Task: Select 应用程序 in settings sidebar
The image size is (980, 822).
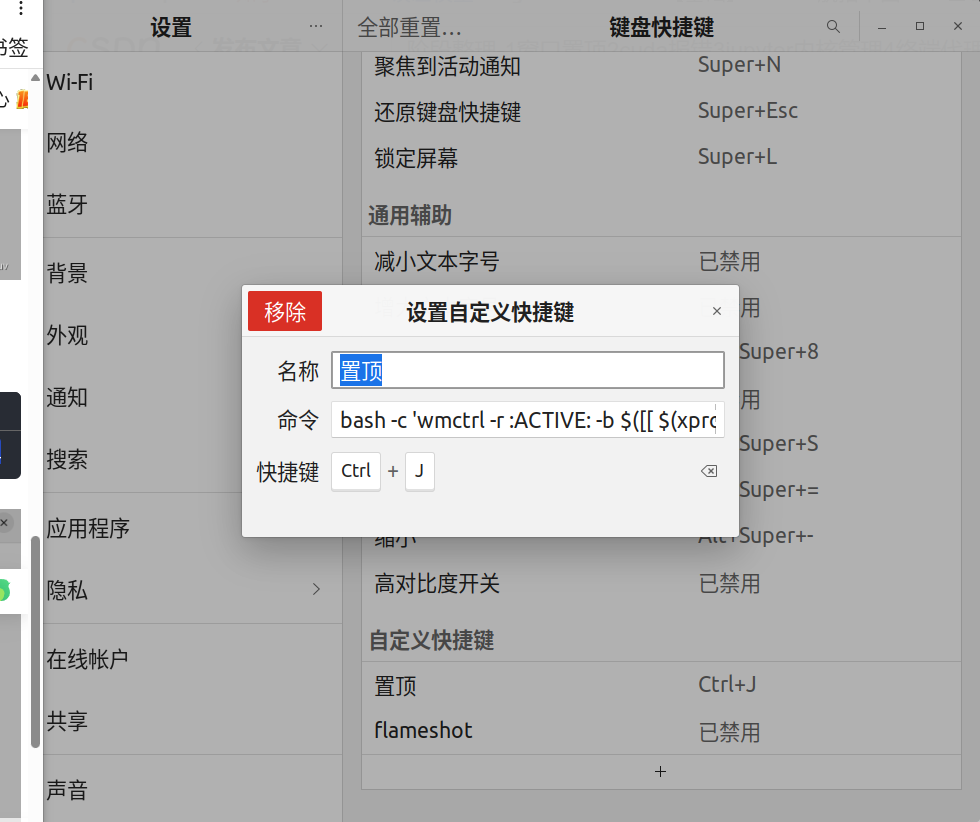Action: (x=193, y=528)
